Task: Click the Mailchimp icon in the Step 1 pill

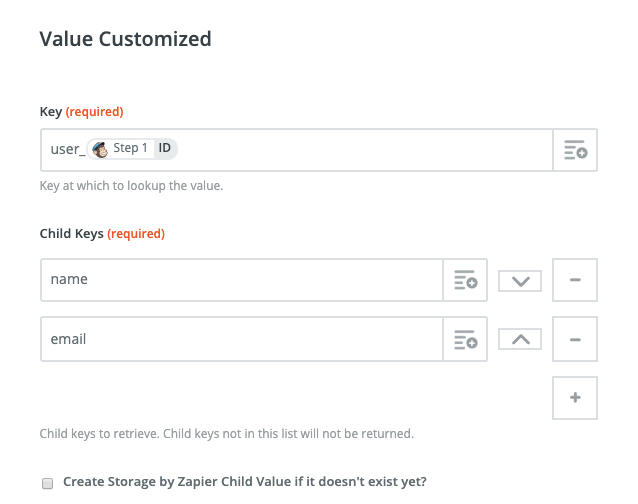Action: pyautogui.click(x=100, y=149)
